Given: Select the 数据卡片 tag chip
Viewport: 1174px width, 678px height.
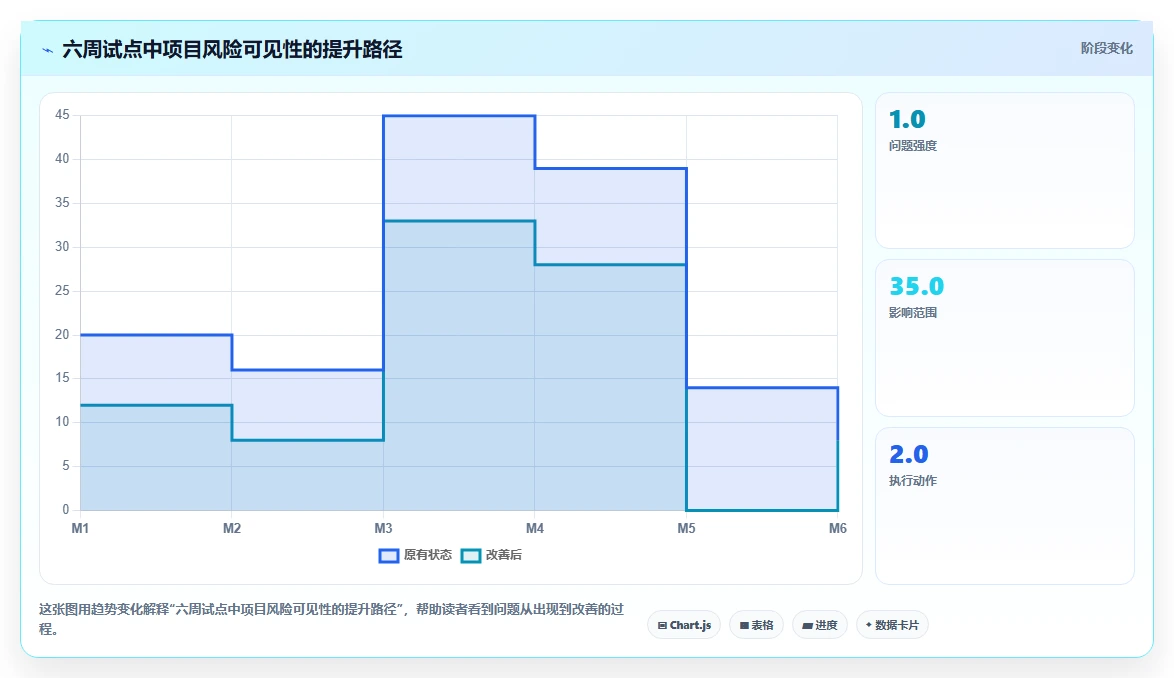Looking at the screenshot, I should 892,625.
